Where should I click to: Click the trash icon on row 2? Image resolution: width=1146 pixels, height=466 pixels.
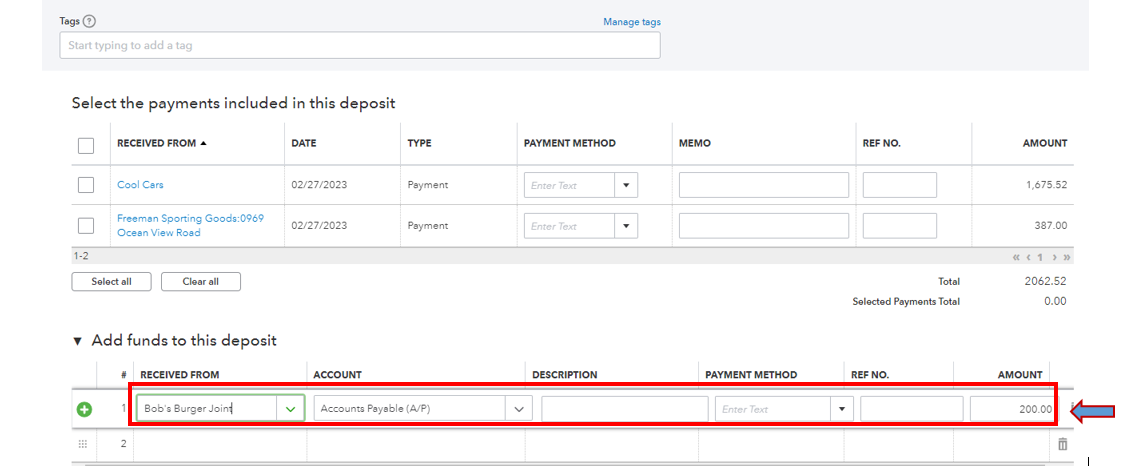point(1062,444)
